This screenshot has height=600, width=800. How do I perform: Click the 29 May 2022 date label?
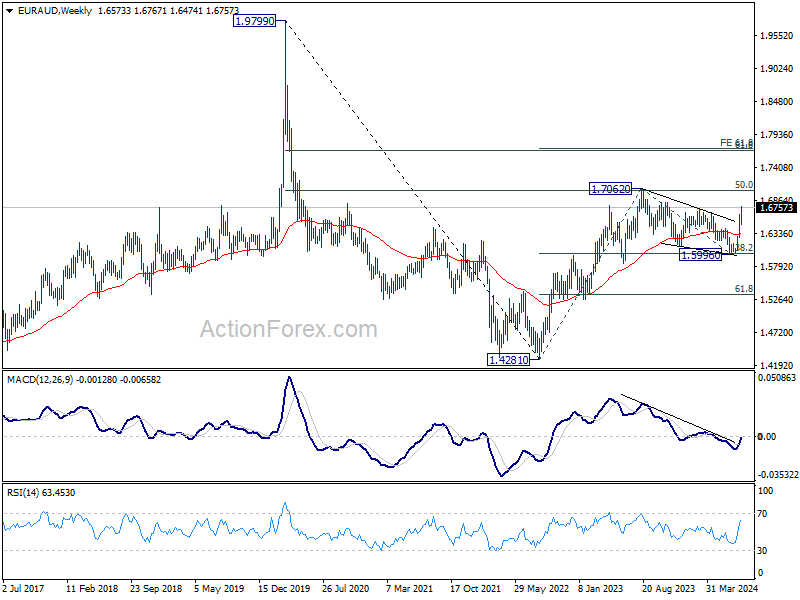pyautogui.click(x=541, y=589)
